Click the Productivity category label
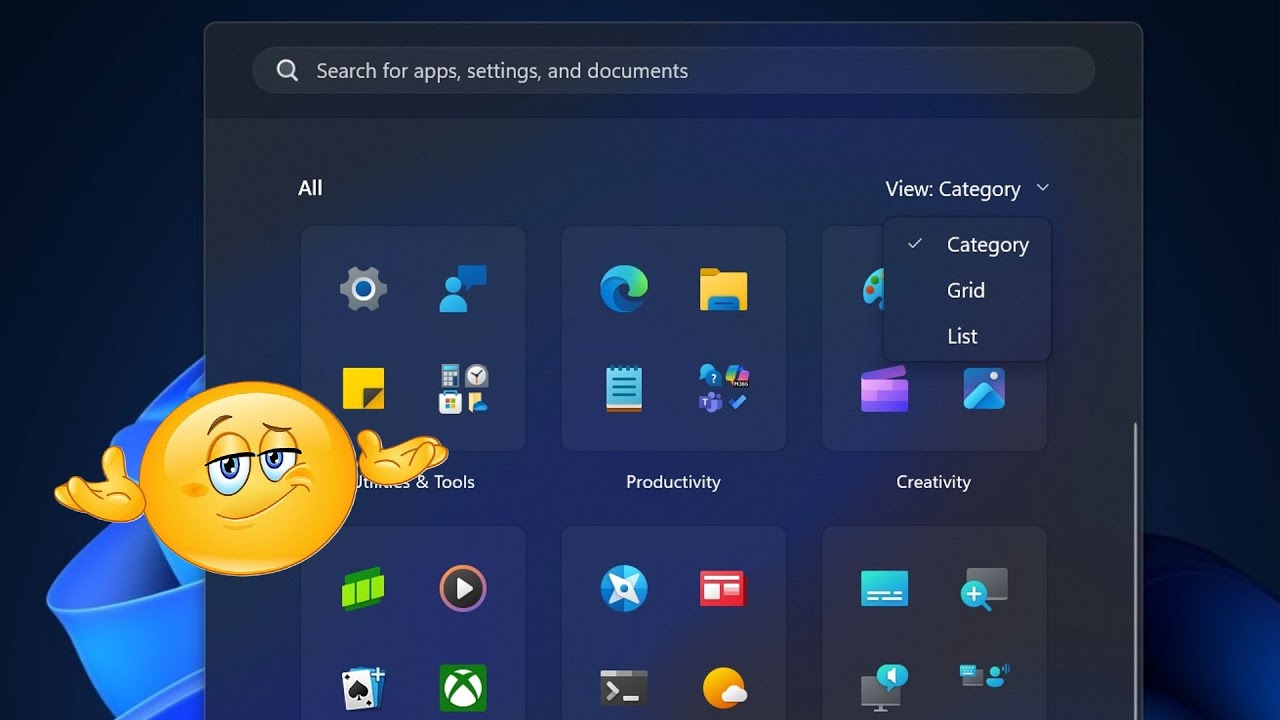The height and width of the screenshot is (720, 1280). click(x=673, y=482)
